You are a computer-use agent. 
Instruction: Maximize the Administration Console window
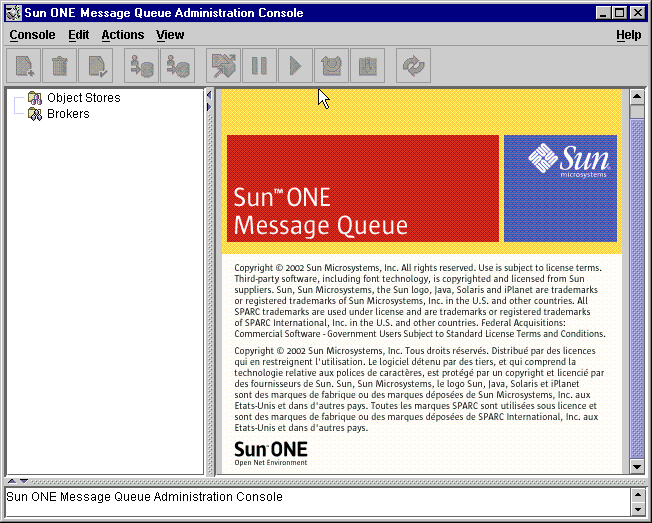click(x=620, y=13)
